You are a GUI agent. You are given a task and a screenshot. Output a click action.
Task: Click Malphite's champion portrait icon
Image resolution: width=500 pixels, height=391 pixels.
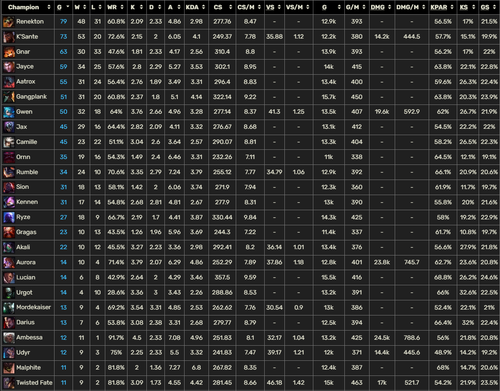tap(9, 368)
